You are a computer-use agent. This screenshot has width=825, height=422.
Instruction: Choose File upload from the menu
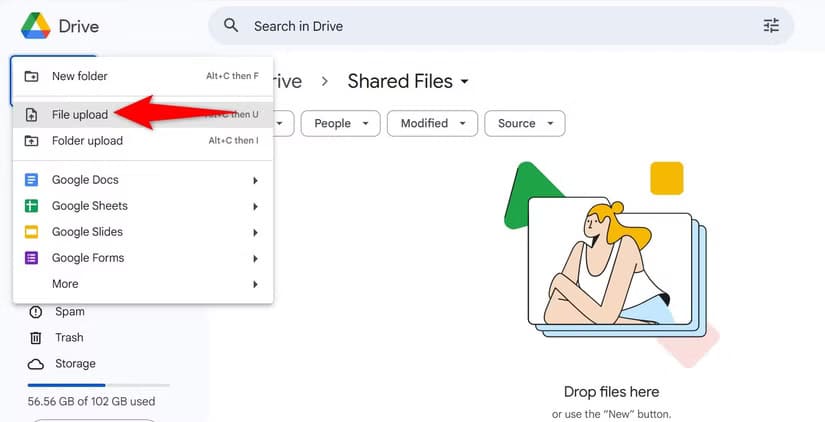point(143,115)
